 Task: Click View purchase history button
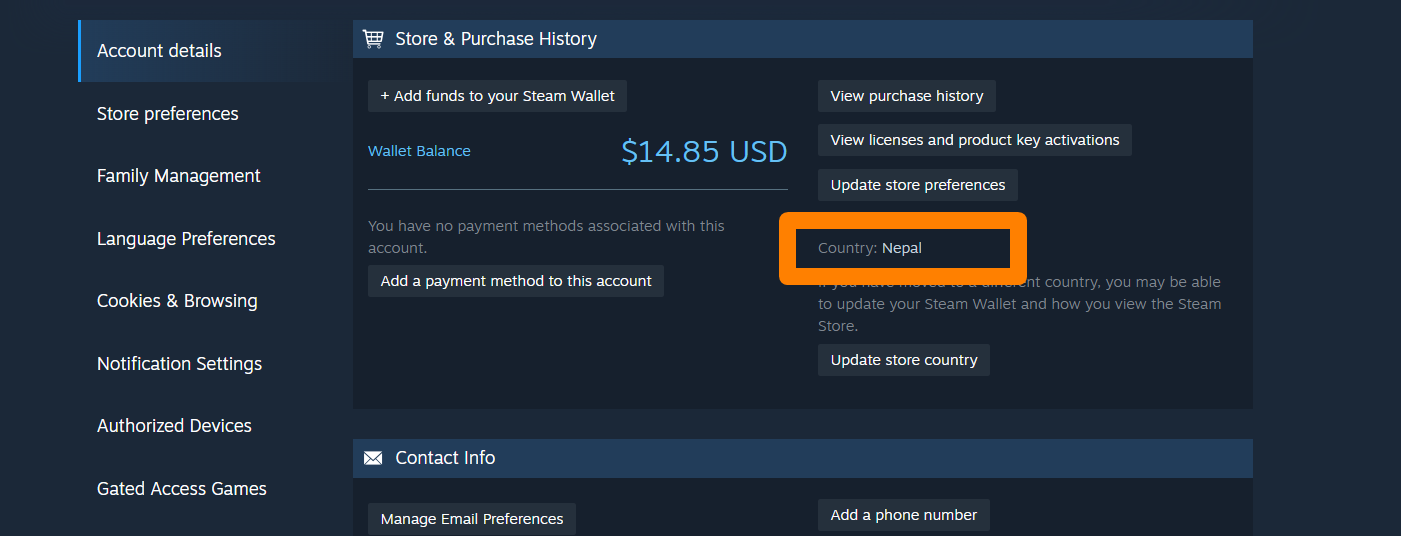[907, 96]
